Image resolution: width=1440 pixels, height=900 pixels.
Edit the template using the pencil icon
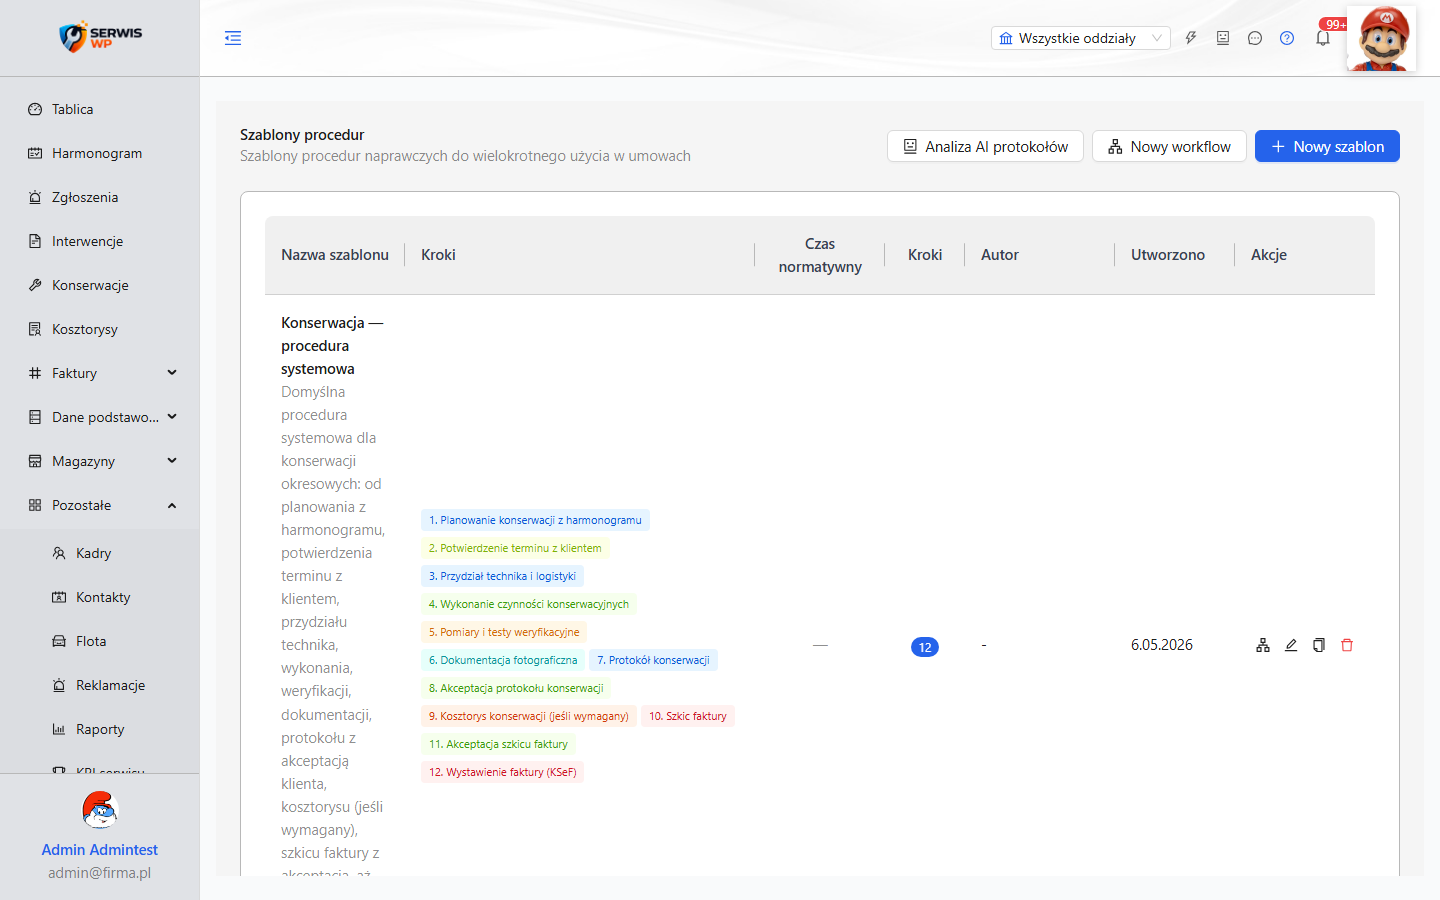pos(1291,645)
